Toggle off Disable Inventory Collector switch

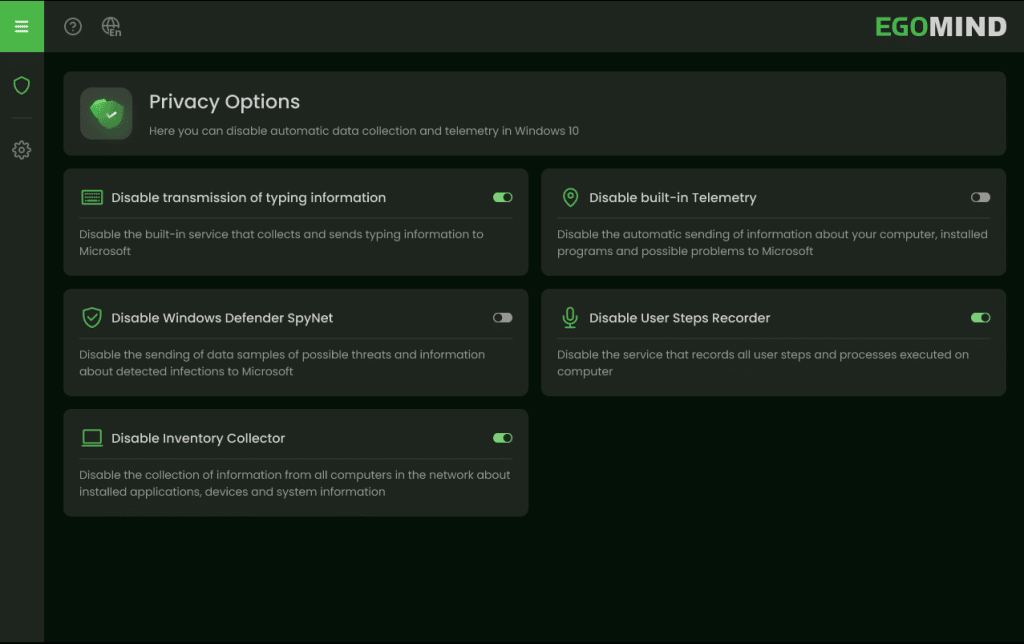coord(502,438)
